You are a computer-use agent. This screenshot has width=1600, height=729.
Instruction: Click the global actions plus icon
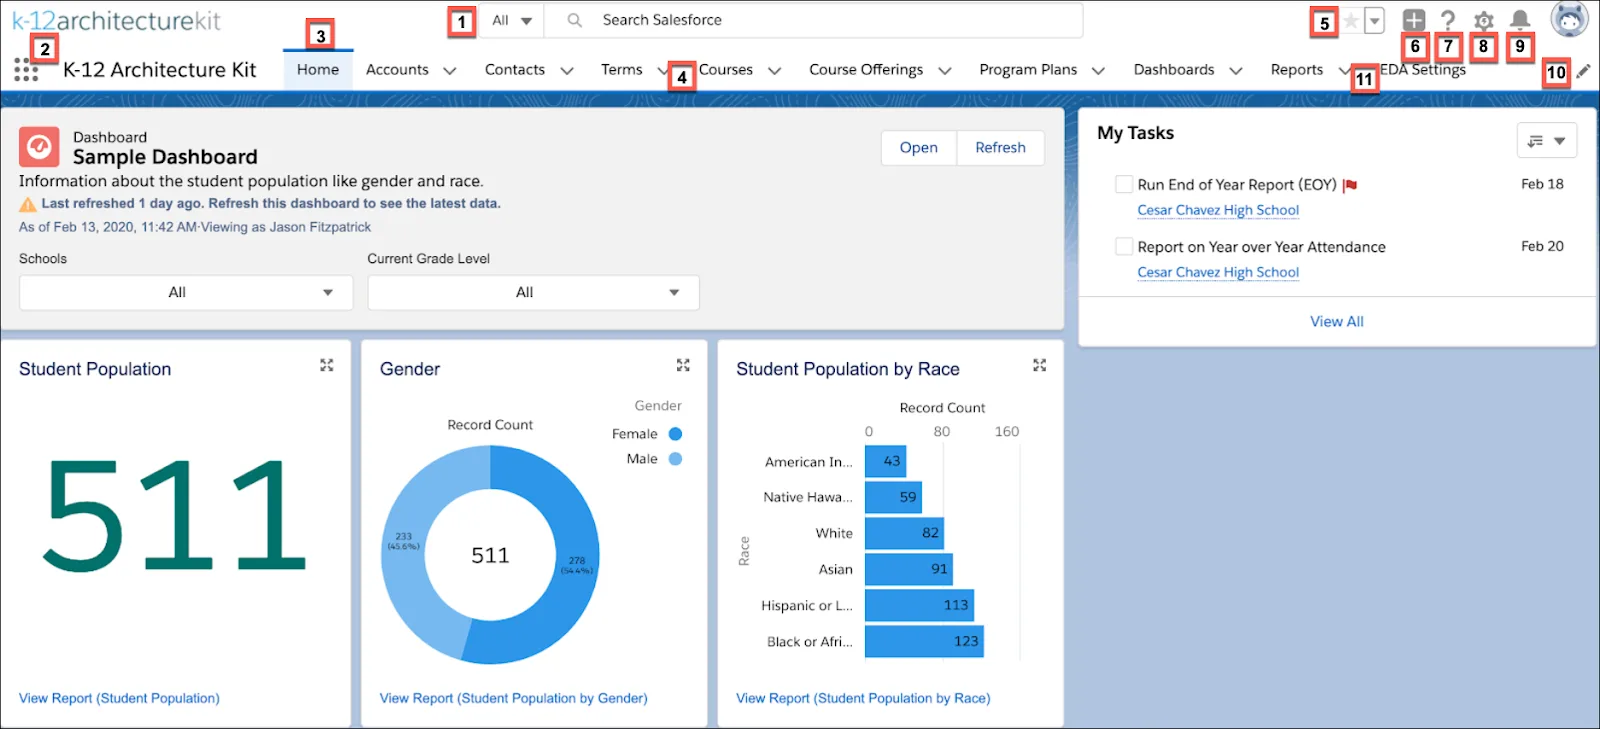point(1413,20)
